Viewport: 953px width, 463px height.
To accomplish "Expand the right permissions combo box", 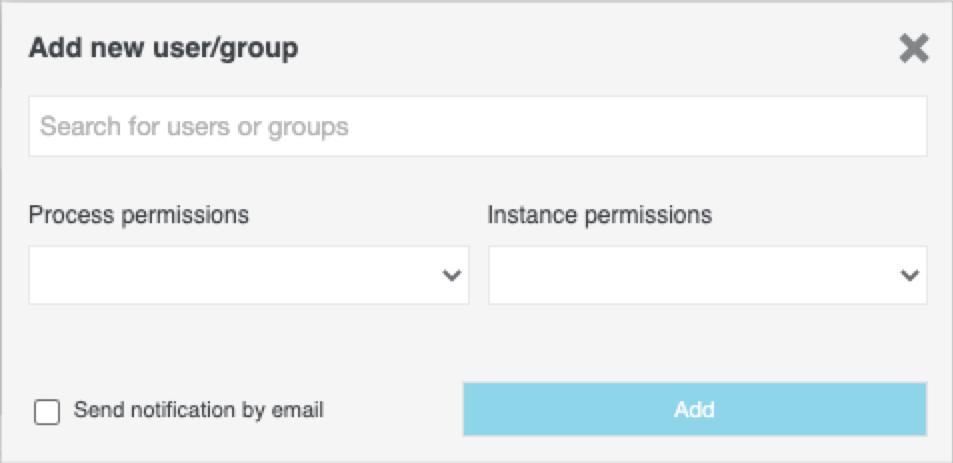I will pos(707,275).
